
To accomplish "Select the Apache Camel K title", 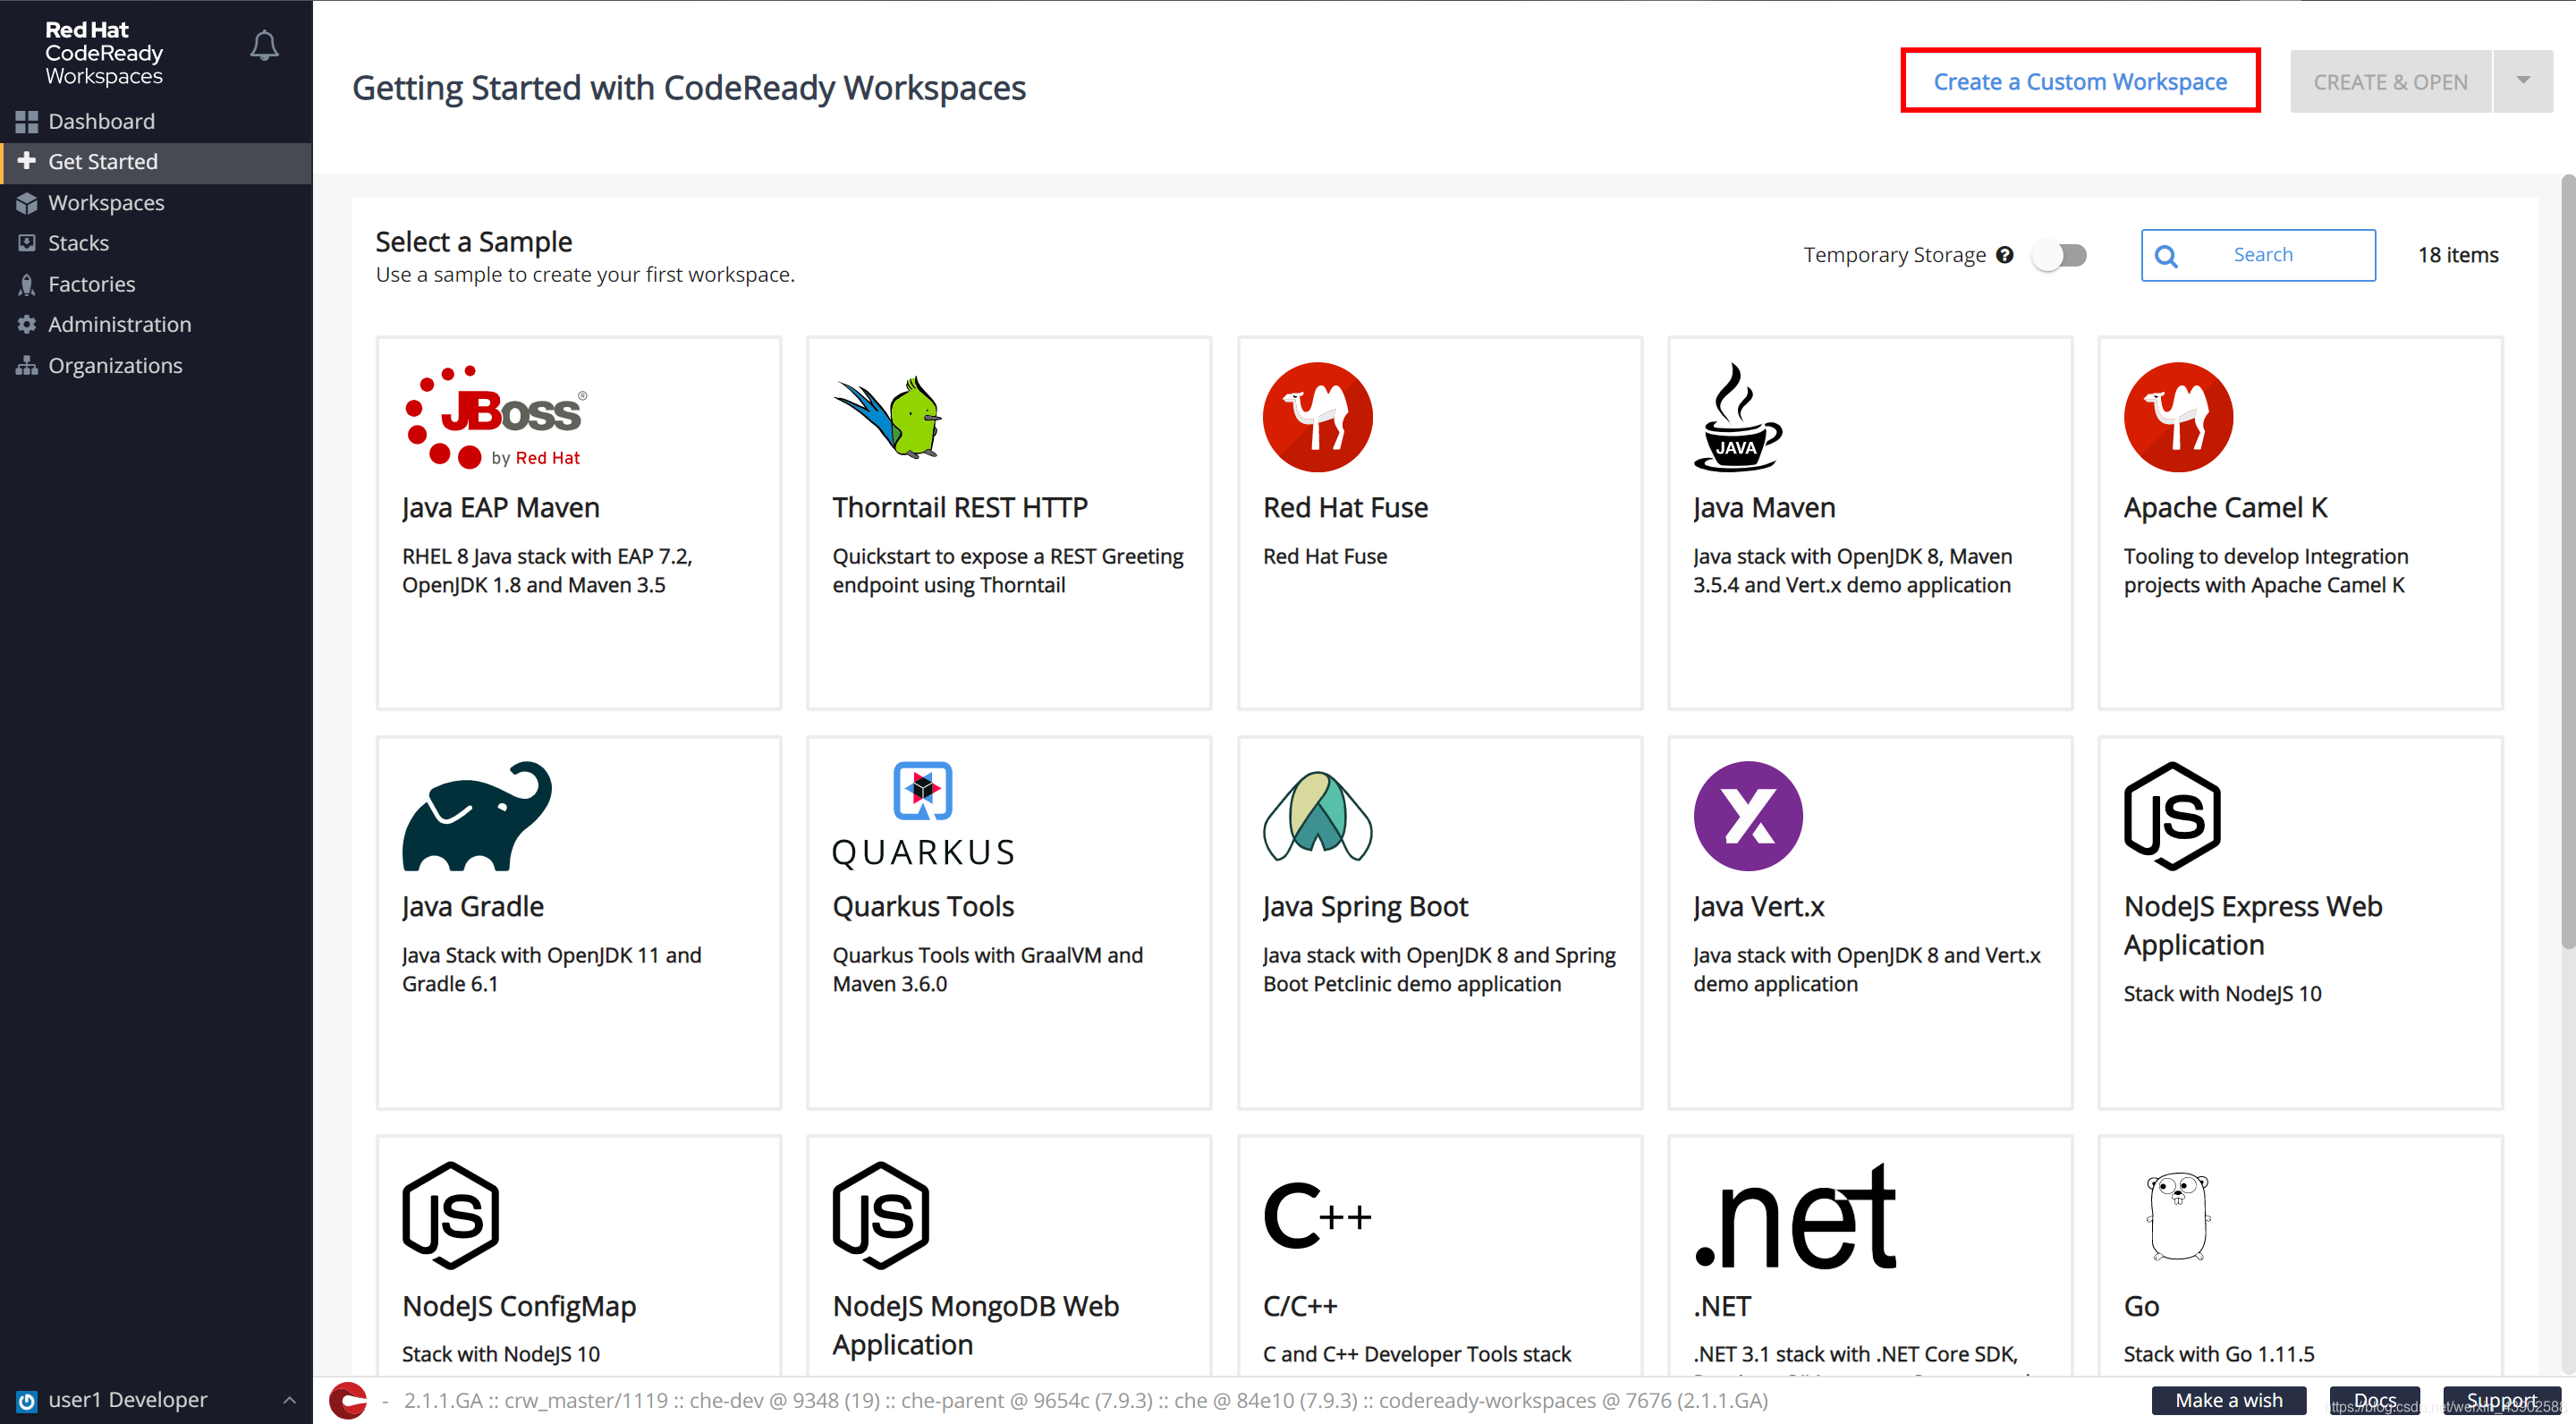I will pos(2225,507).
